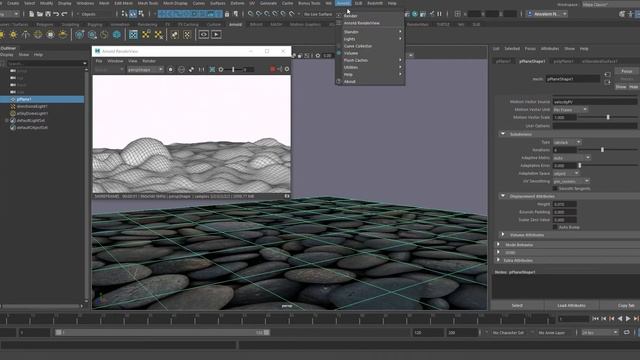640x360 pixels.
Task: Open Workspace dropdown at top right
Action: (x=611, y=4)
